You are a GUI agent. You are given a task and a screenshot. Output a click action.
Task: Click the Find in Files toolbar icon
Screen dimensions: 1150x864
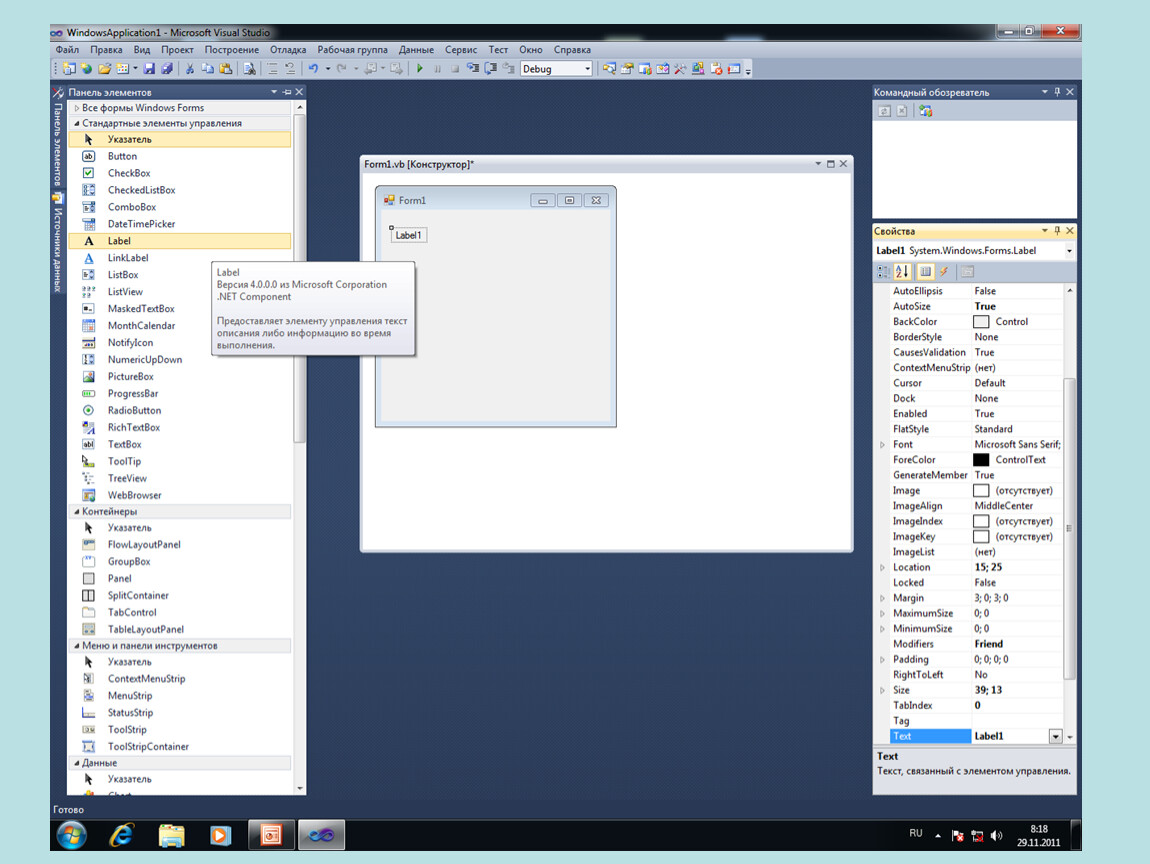tap(249, 69)
